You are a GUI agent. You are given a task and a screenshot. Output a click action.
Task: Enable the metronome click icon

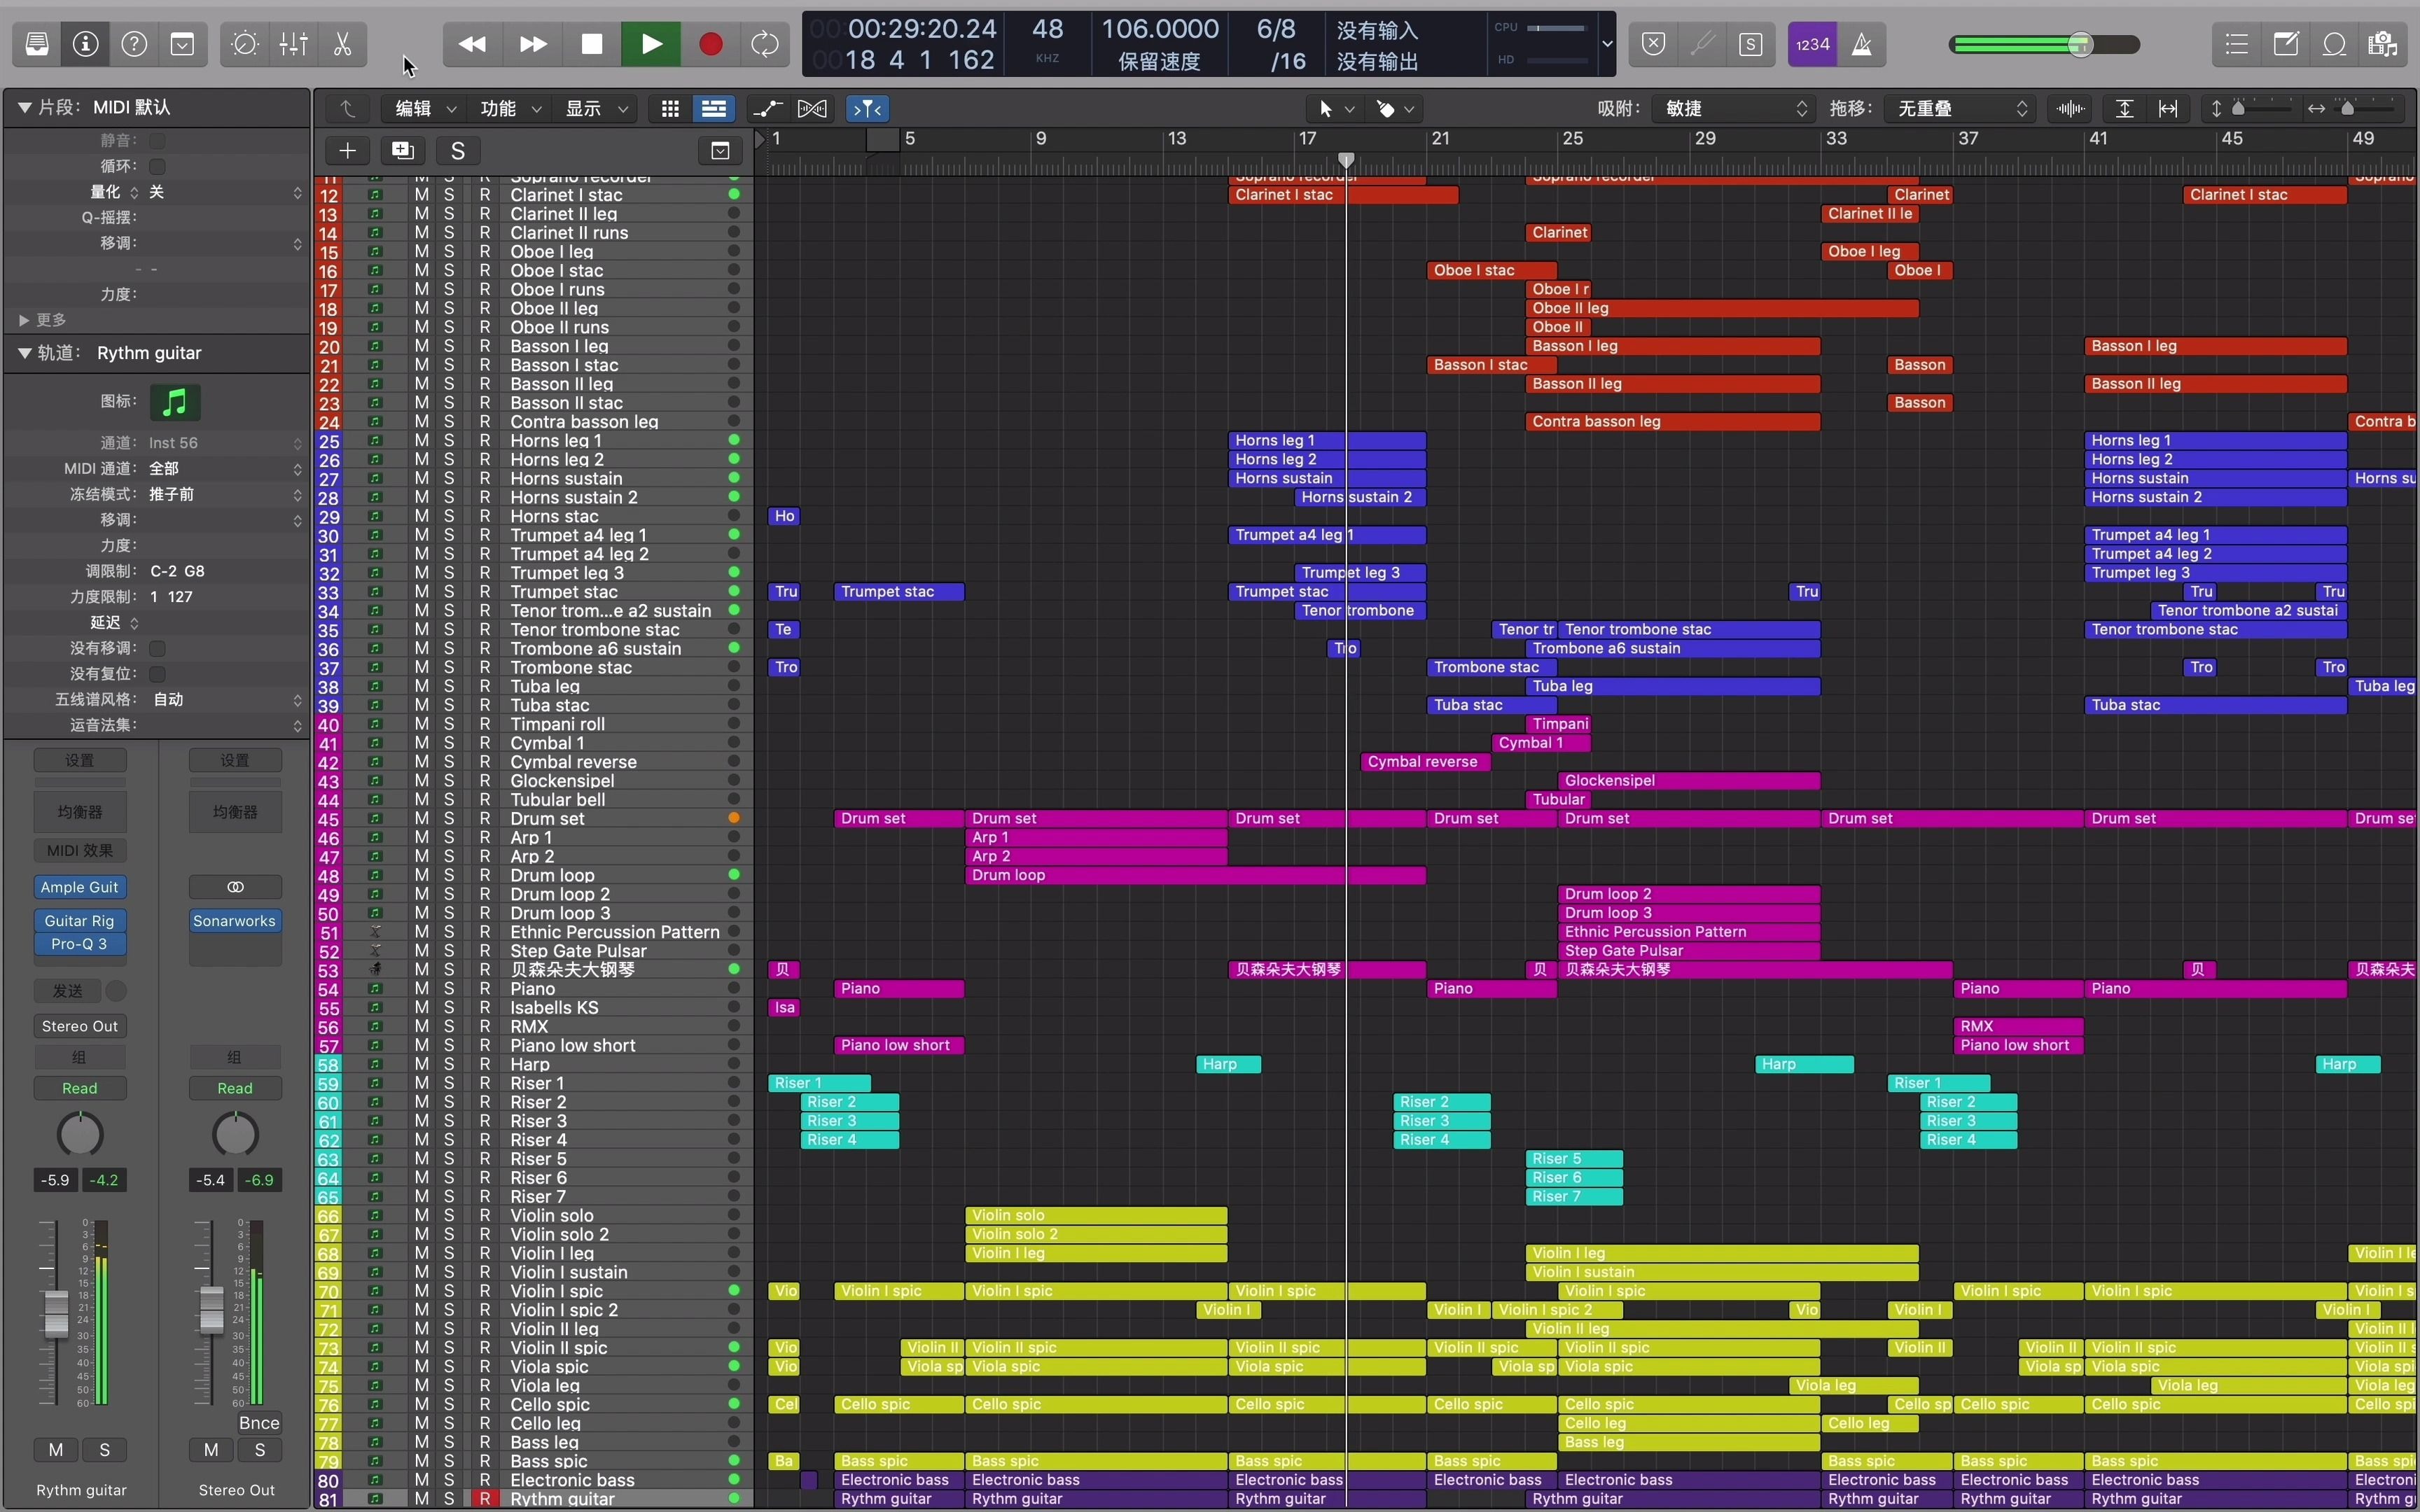(1862, 44)
